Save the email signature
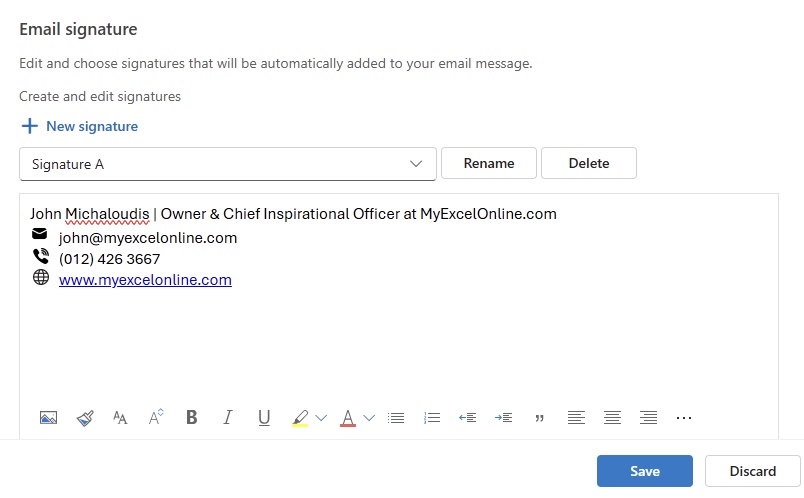 (645, 471)
